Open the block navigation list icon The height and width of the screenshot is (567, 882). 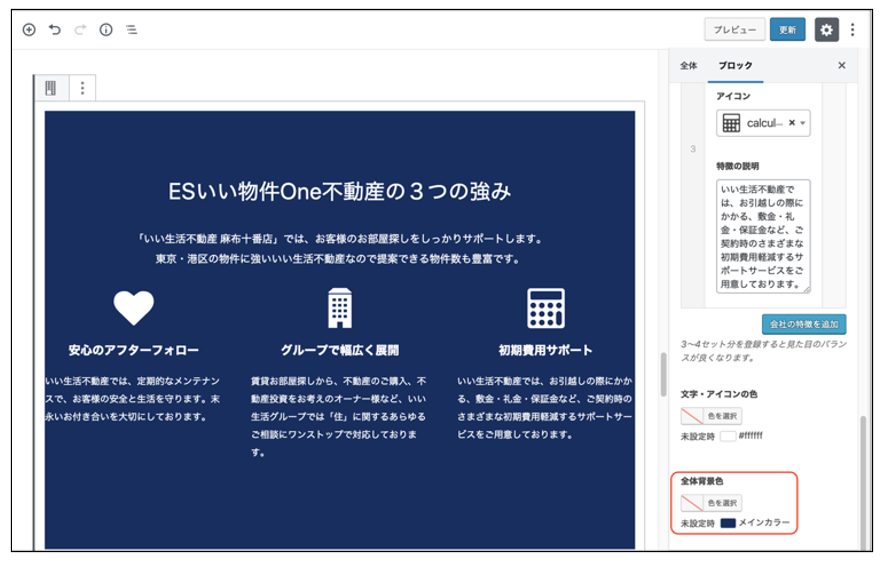[132, 30]
